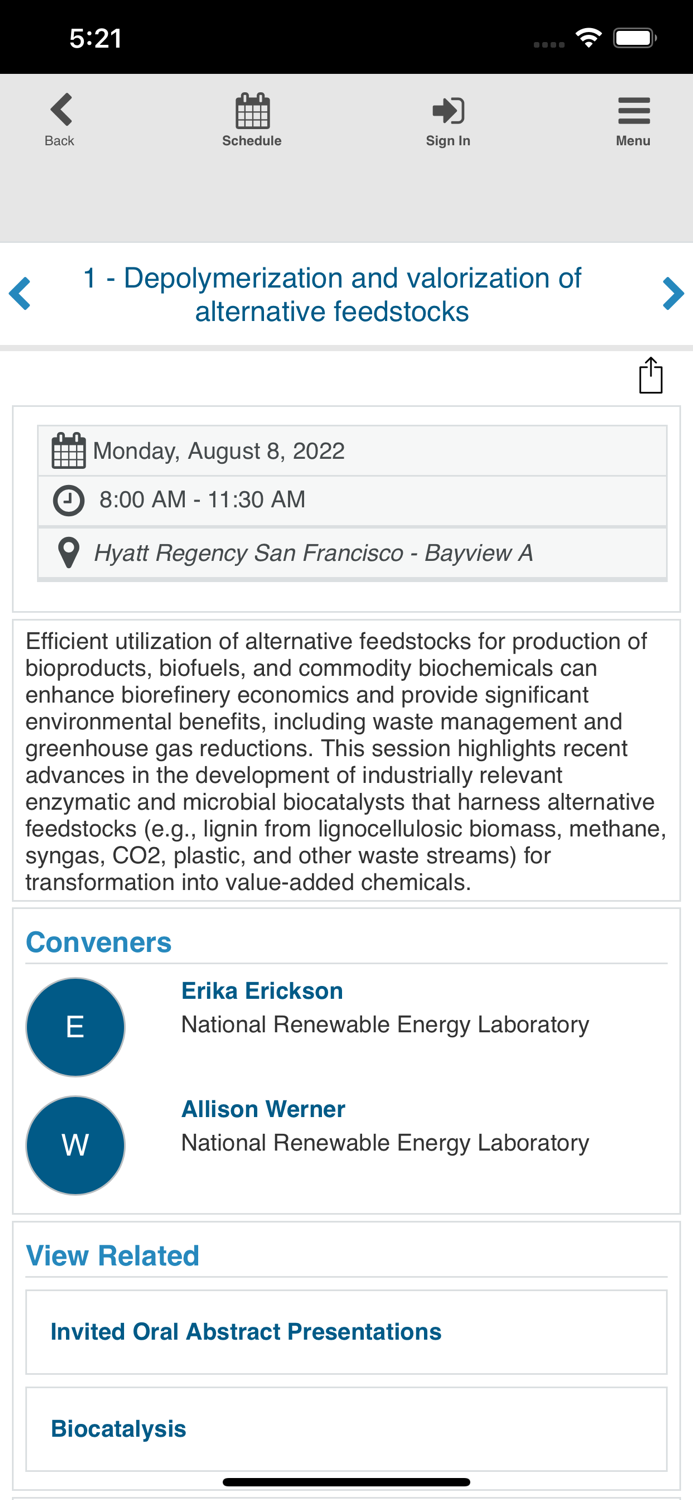
Task: Tap Allison Werner's avatar circle W
Action: (x=75, y=1145)
